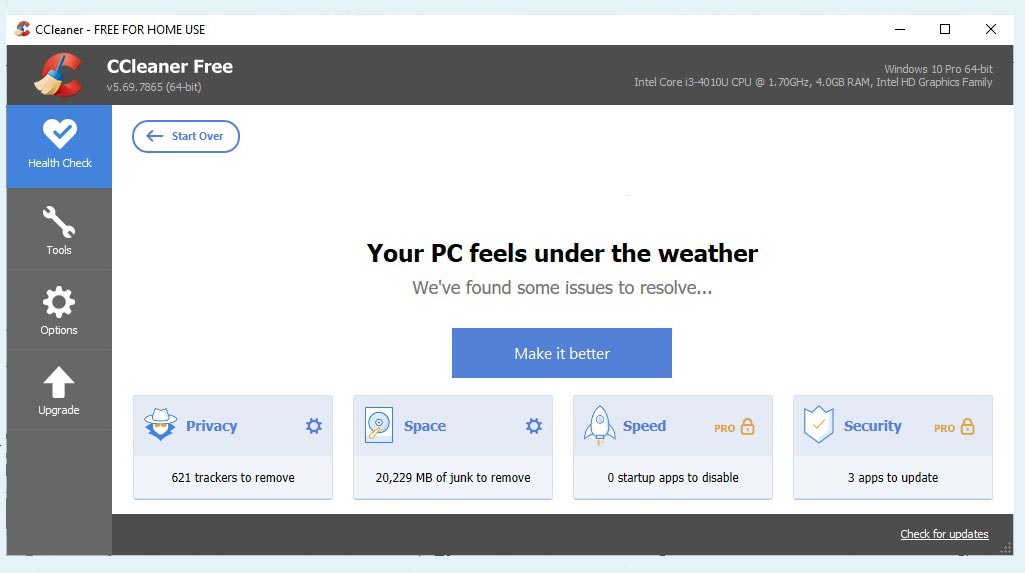
Task: Open Space settings gear icon
Action: tap(533, 426)
